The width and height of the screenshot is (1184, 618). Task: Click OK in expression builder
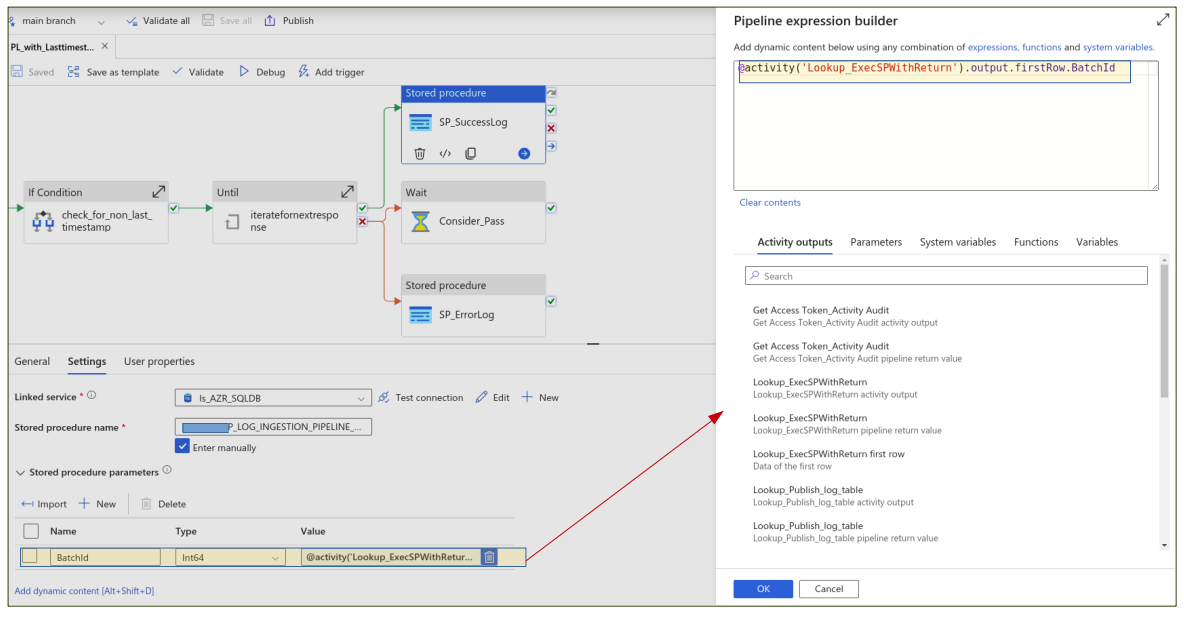point(763,589)
